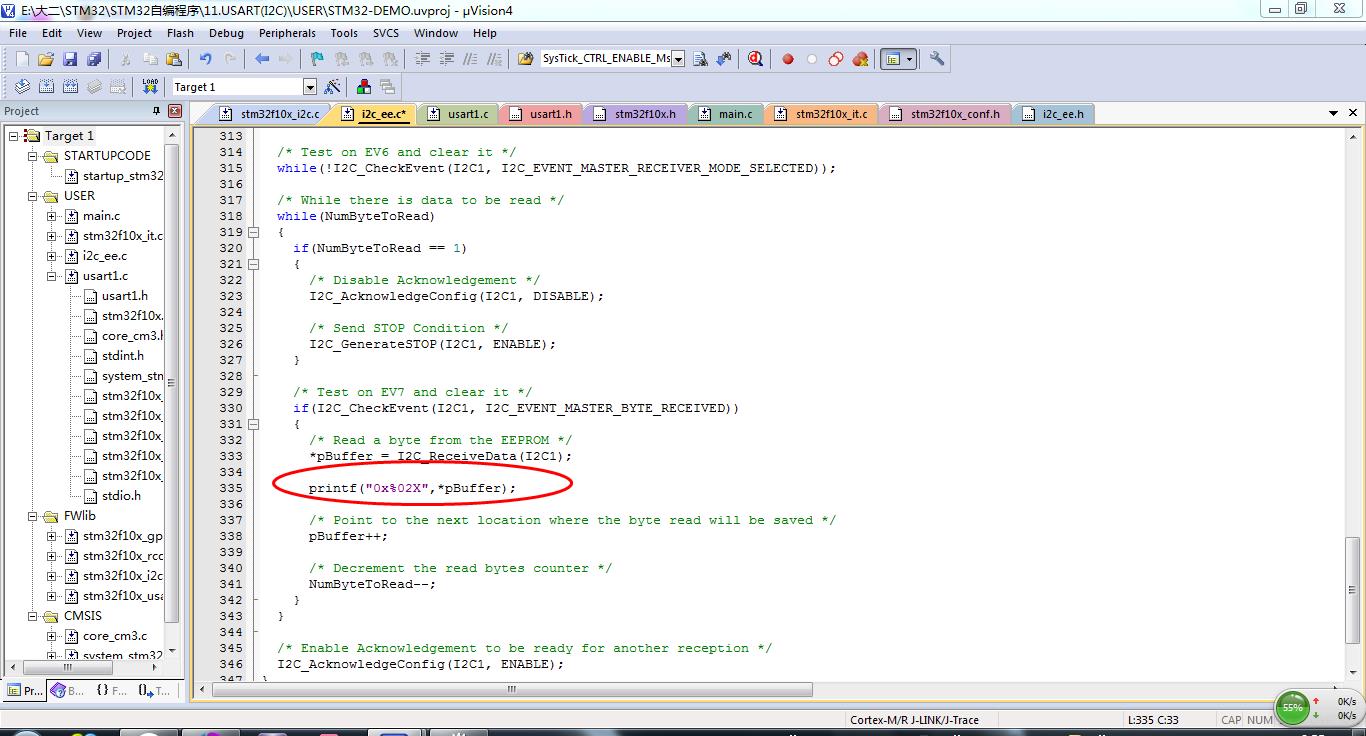Toggle the bookmark flag icon
The height and width of the screenshot is (736, 1366).
click(317, 59)
